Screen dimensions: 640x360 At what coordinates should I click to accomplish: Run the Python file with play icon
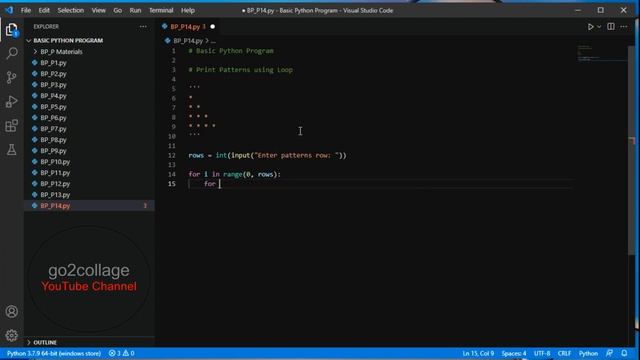pos(590,27)
